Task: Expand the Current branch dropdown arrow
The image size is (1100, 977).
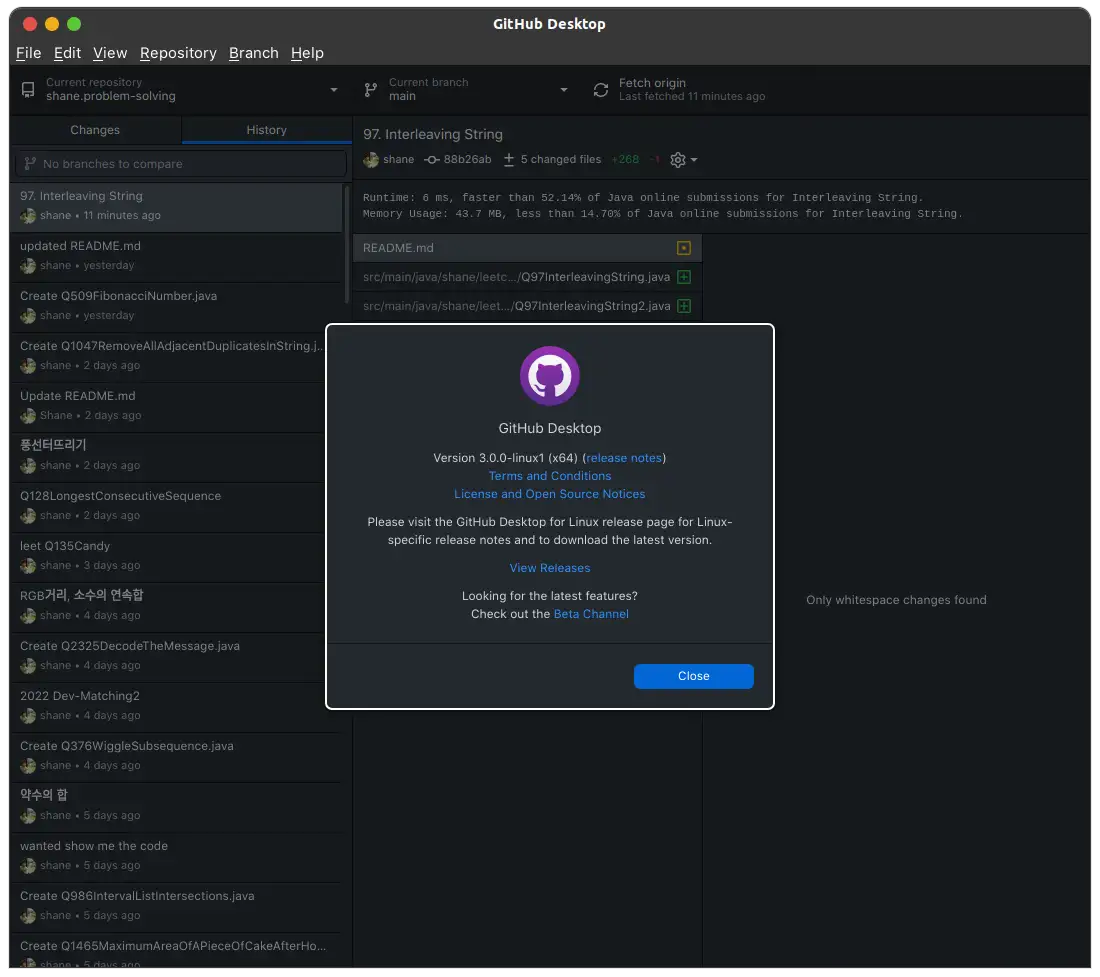Action: click(x=563, y=90)
